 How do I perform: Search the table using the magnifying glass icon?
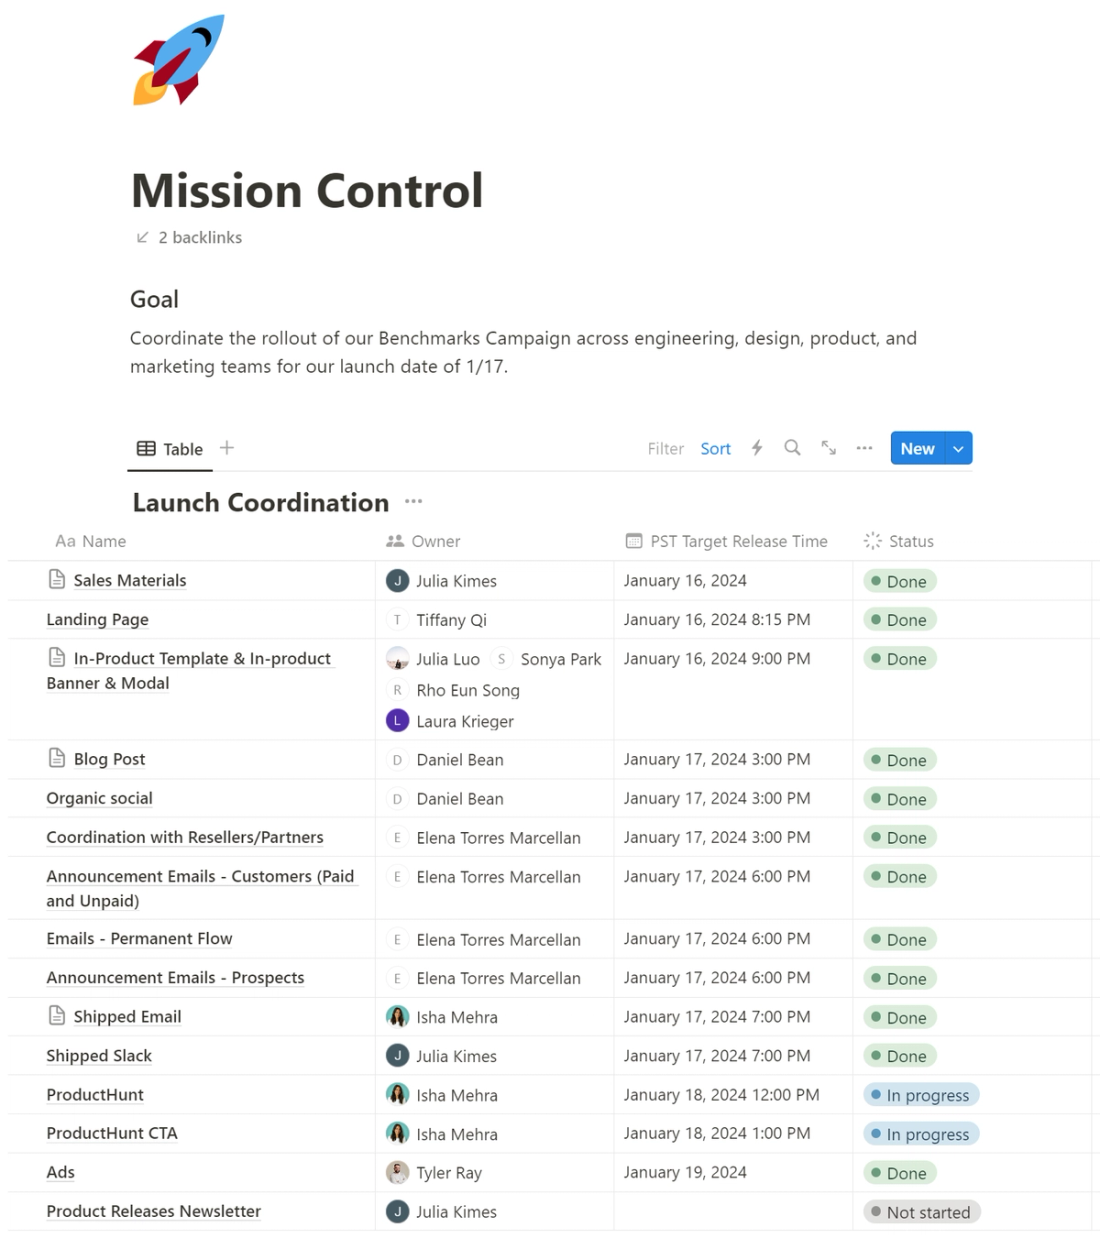(x=792, y=448)
